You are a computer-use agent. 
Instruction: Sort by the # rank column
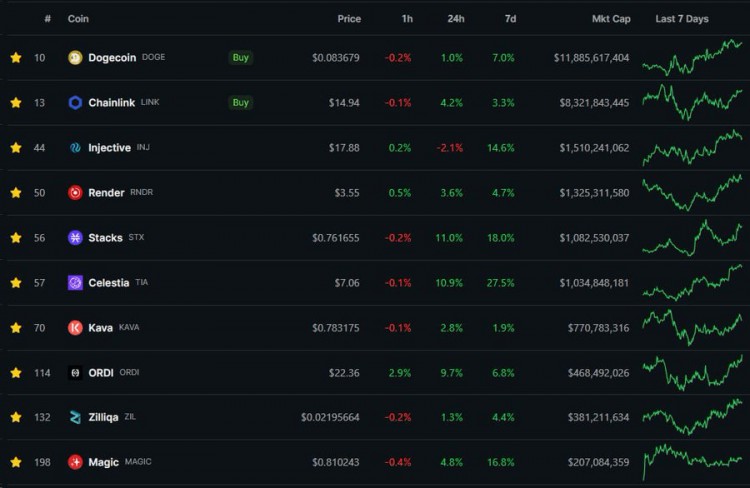point(47,19)
